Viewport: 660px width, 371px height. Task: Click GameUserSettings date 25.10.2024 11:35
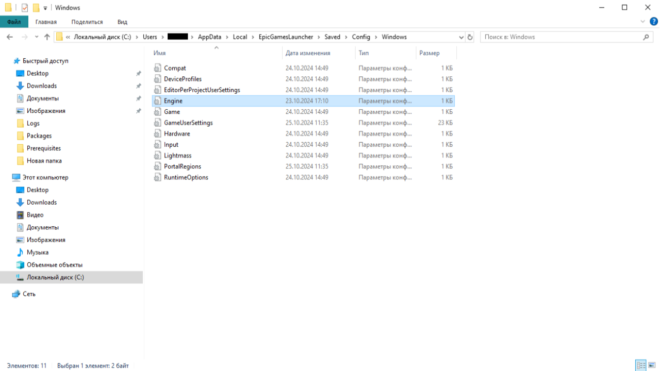(x=307, y=123)
